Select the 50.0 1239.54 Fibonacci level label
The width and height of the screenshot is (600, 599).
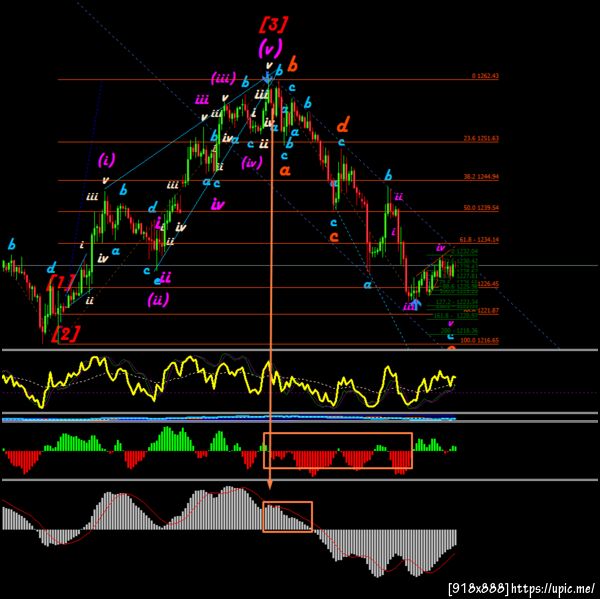481,208
